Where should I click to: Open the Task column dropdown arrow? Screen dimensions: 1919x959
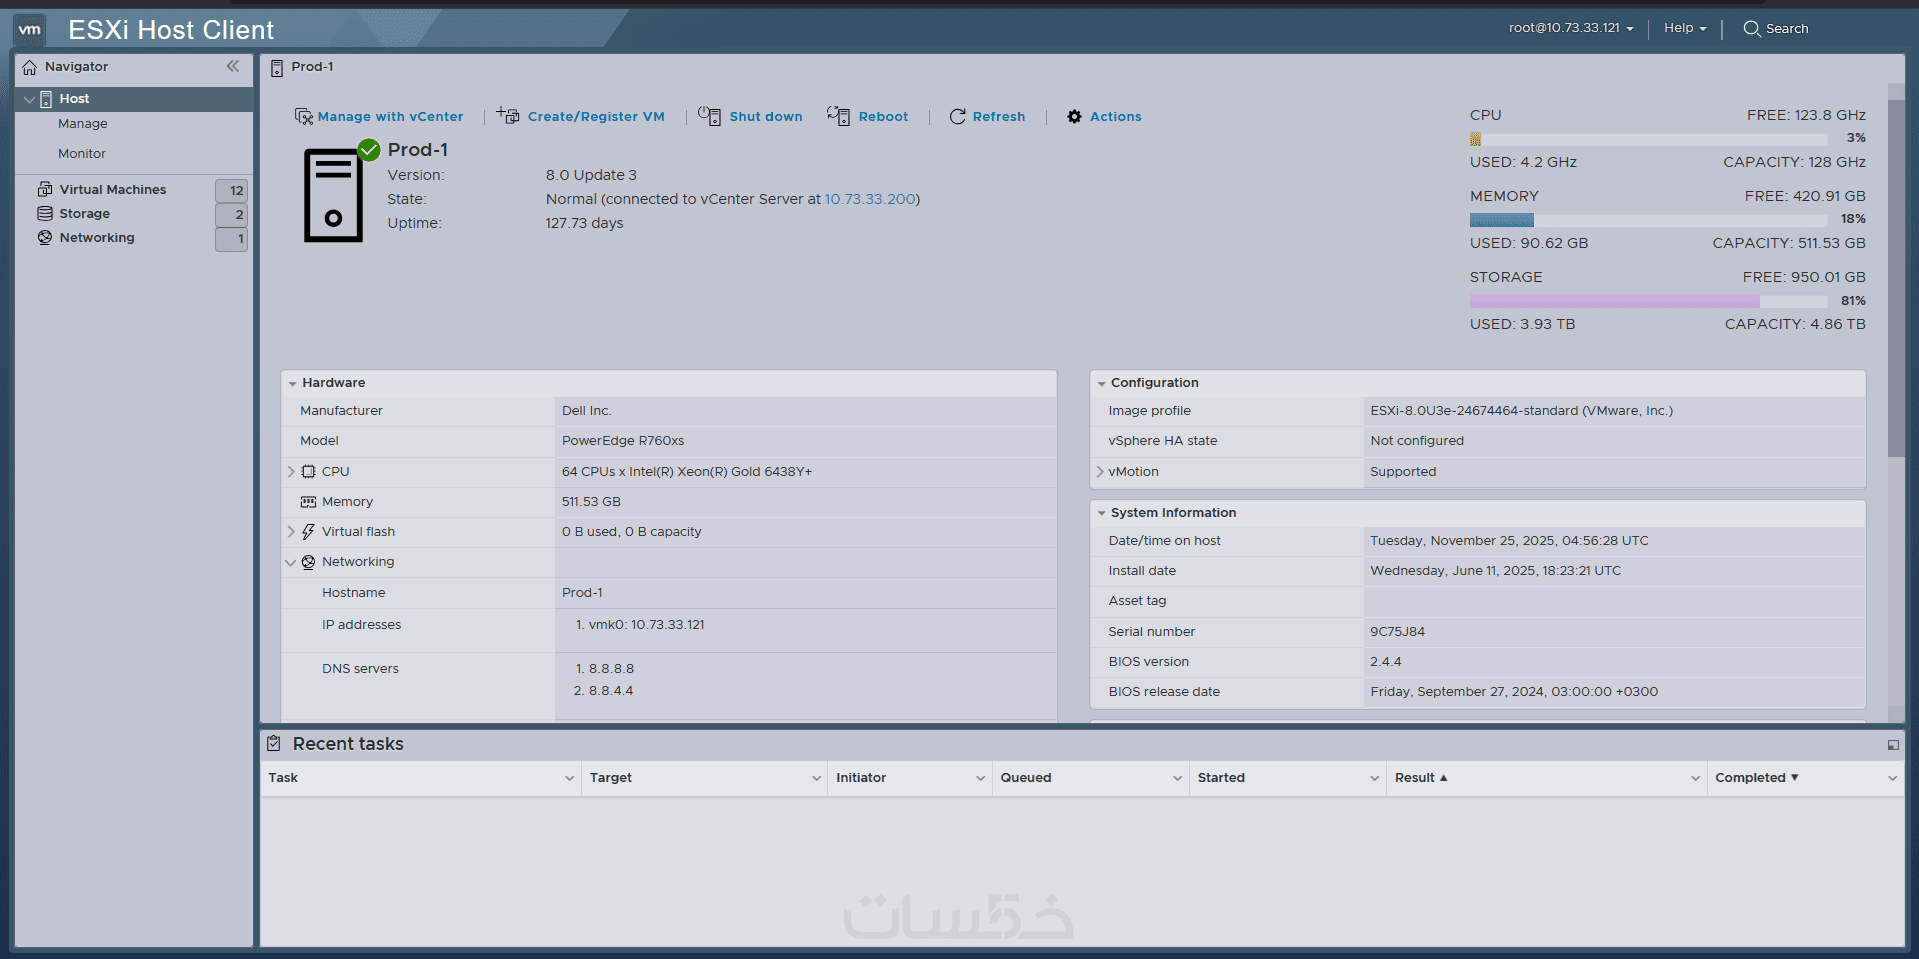(x=569, y=778)
